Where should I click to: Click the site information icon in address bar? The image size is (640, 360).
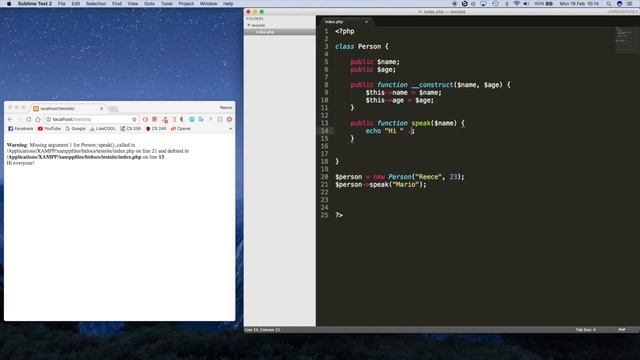point(48,119)
